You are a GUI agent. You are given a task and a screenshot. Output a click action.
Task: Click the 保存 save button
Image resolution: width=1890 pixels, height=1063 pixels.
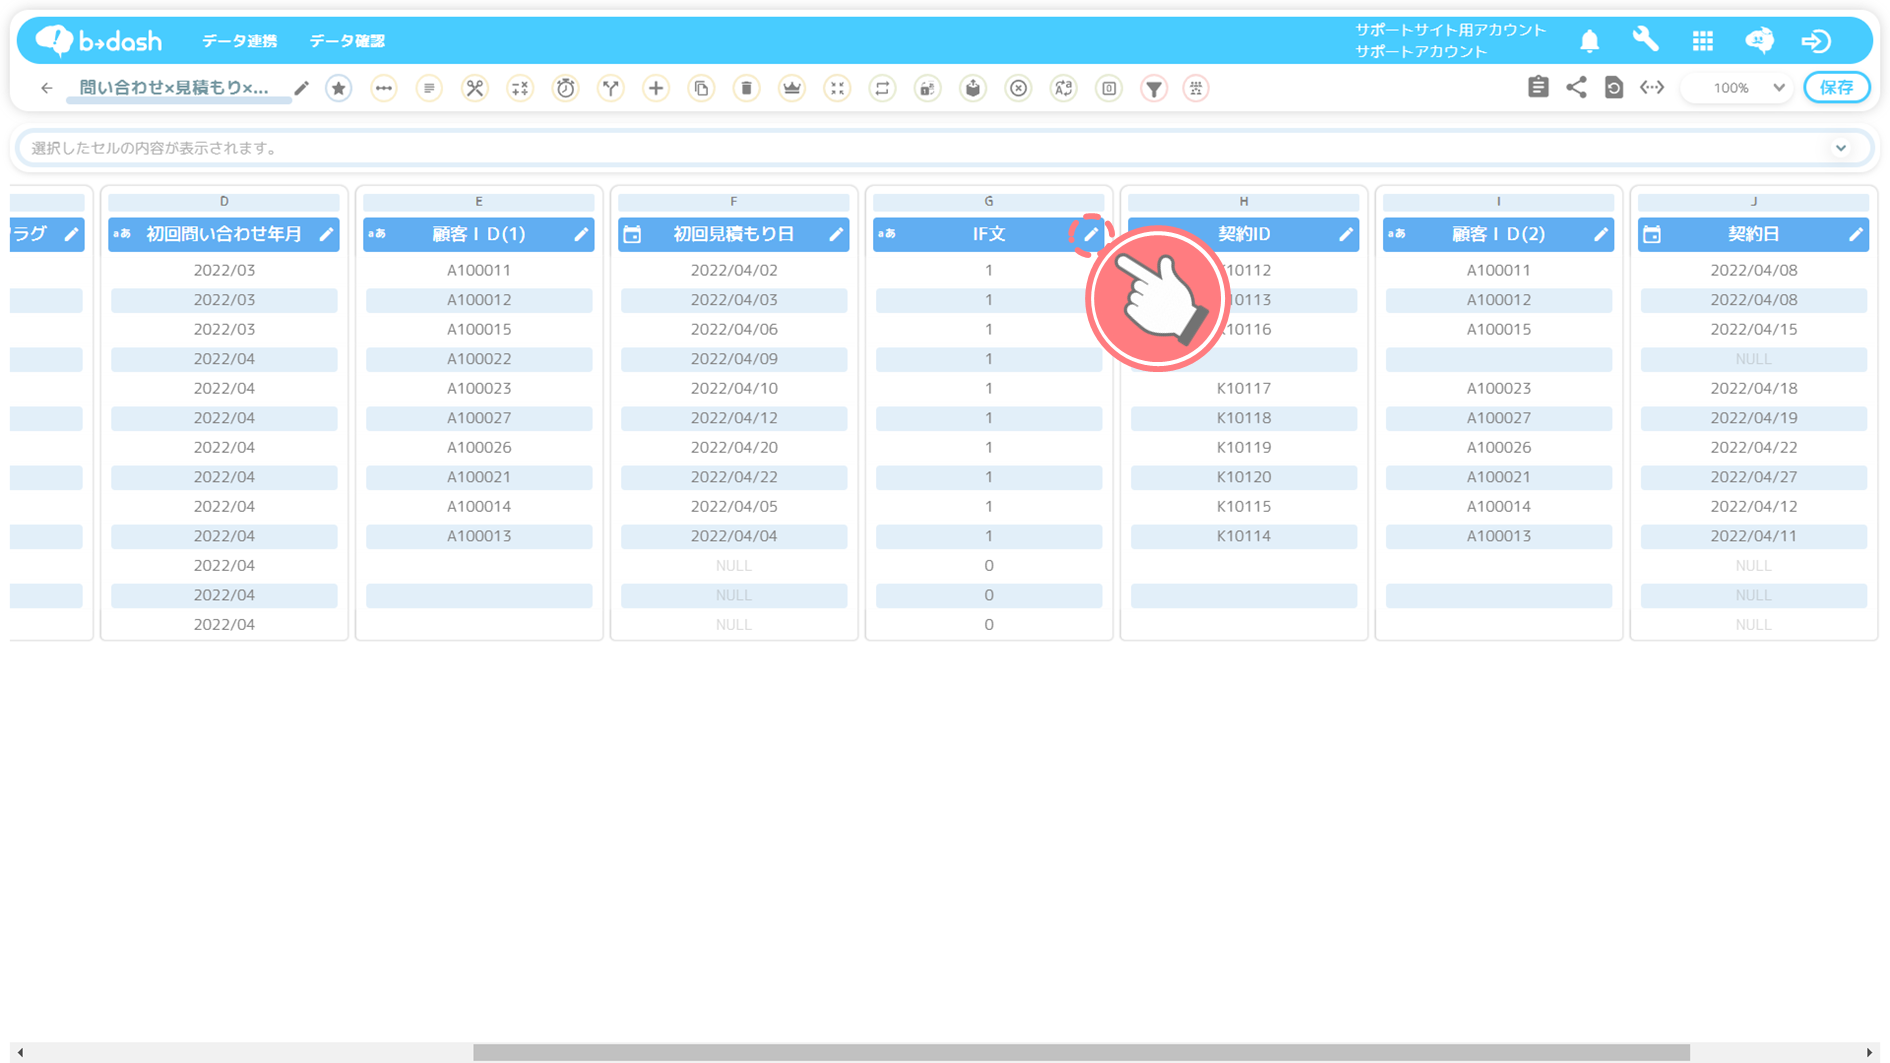(x=1837, y=87)
